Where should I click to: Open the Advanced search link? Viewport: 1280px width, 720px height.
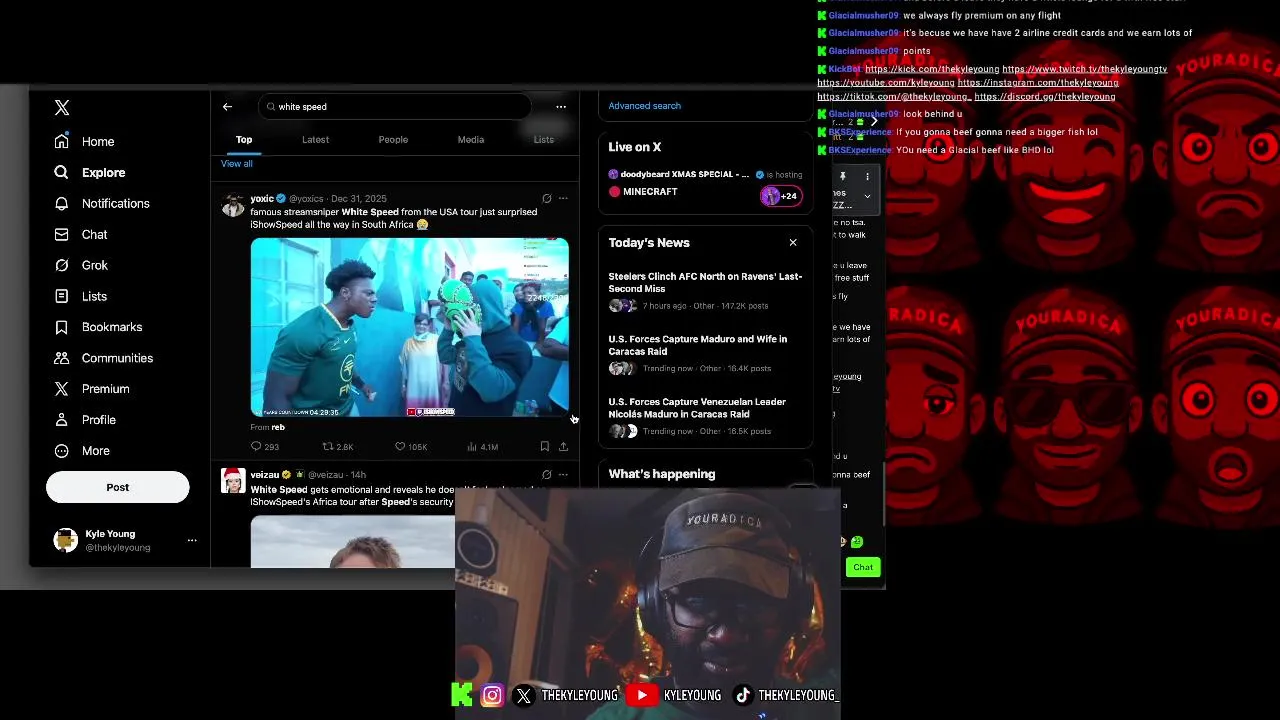pyautogui.click(x=645, y=106)
